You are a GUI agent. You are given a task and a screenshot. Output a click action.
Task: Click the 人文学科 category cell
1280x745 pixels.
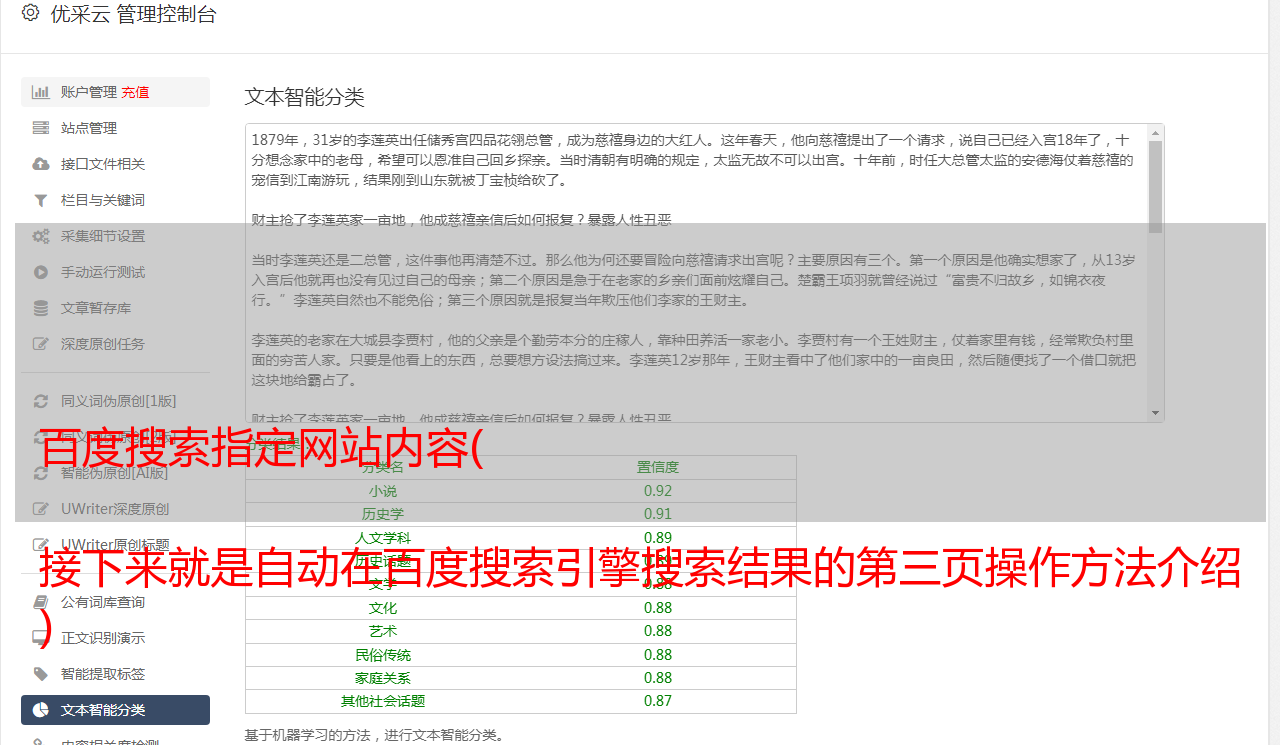383,538
